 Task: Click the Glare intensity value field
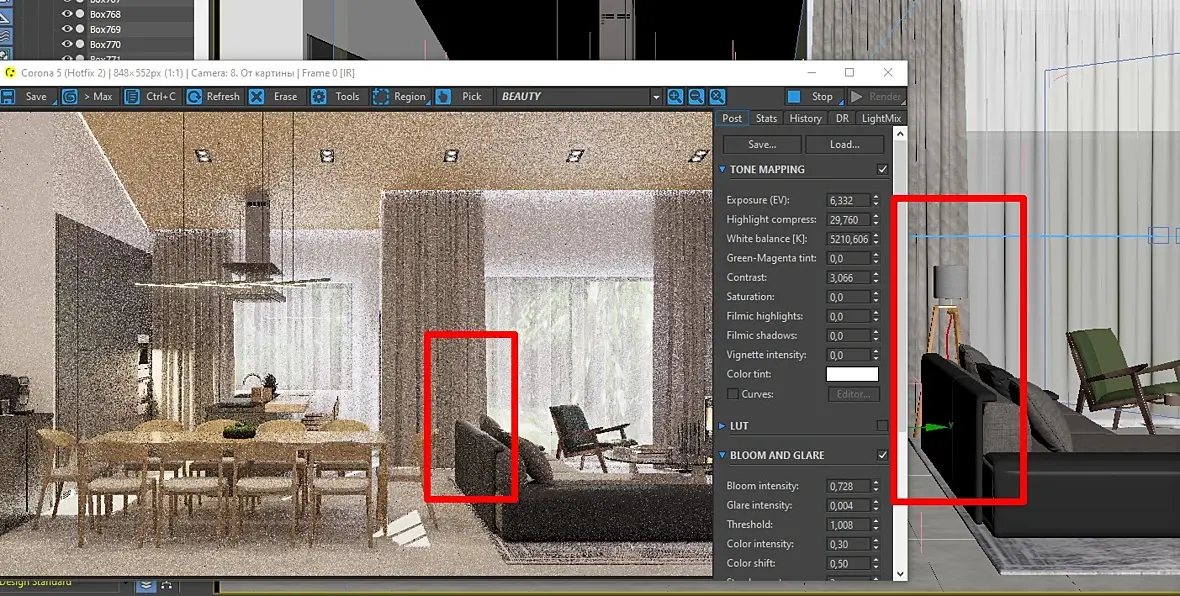849,506
